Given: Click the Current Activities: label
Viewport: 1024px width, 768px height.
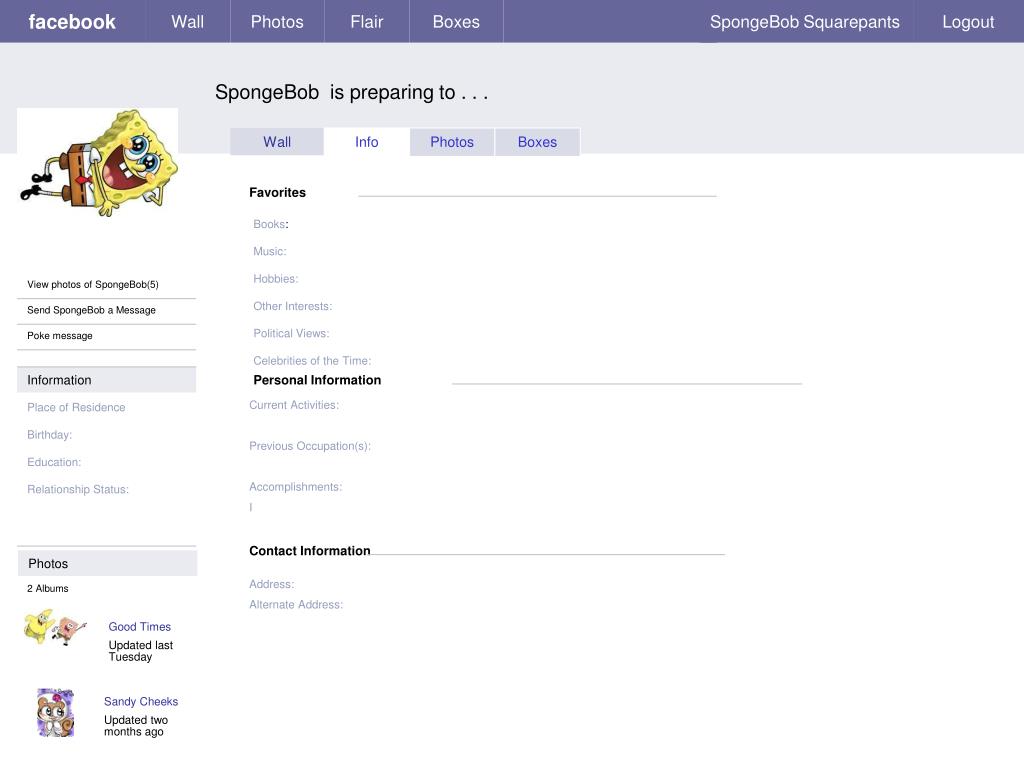Looking at the screenshot, I should click(x=294, y=405).
